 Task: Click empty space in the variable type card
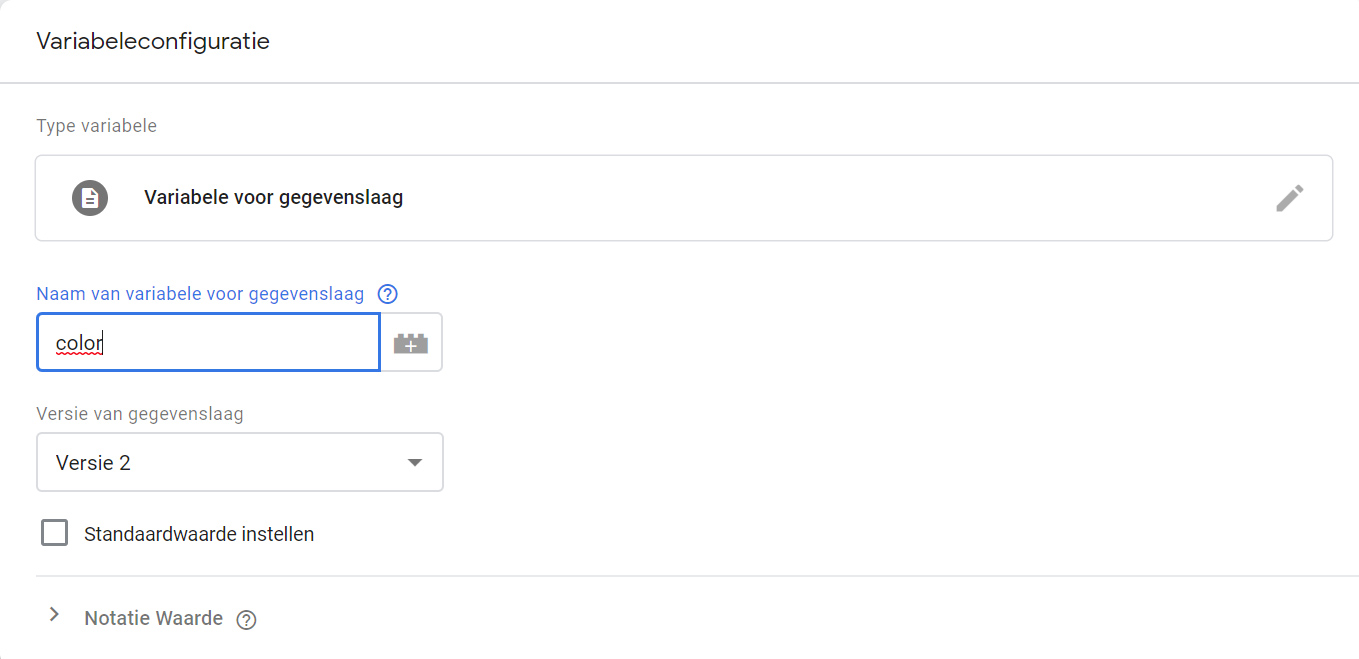tap(800, 198)
